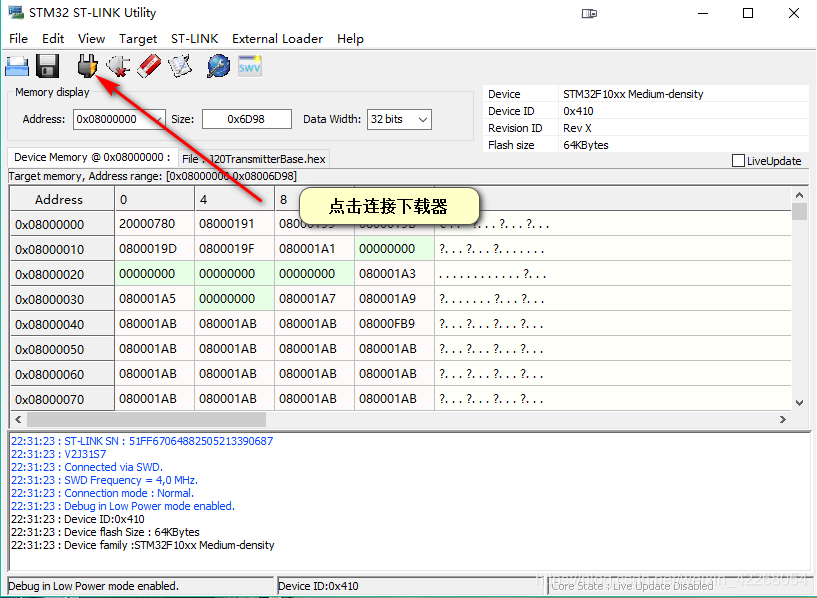The image size is (817, 598).
Task: Click the Address column header
Action: (62, 199)
